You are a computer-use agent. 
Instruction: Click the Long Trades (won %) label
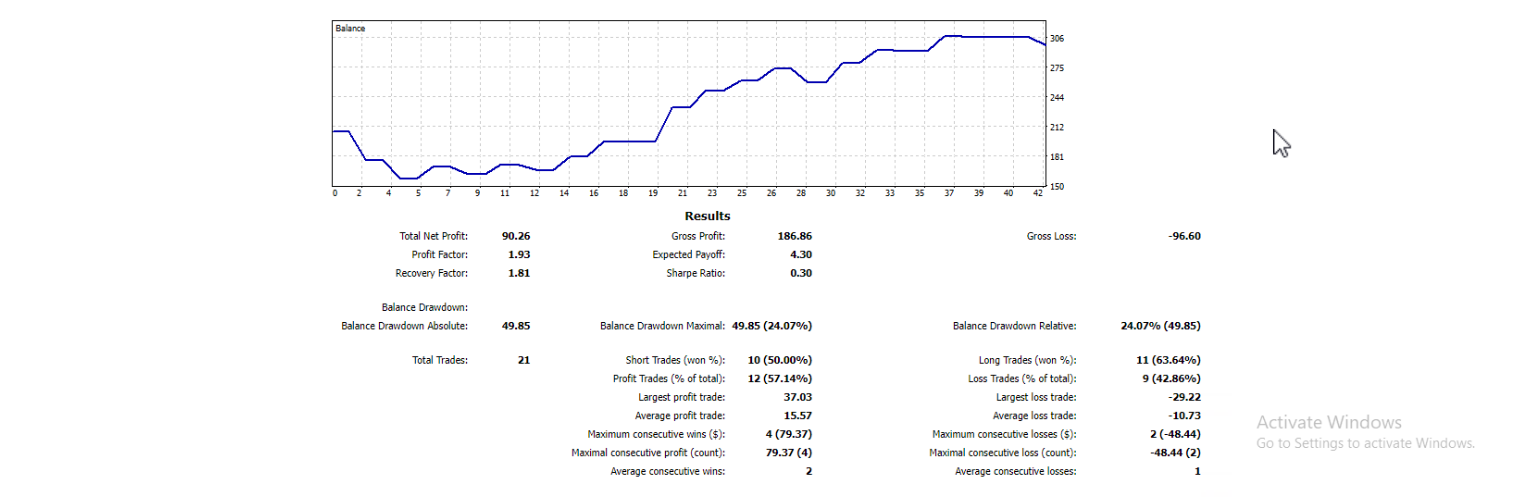1028,360
